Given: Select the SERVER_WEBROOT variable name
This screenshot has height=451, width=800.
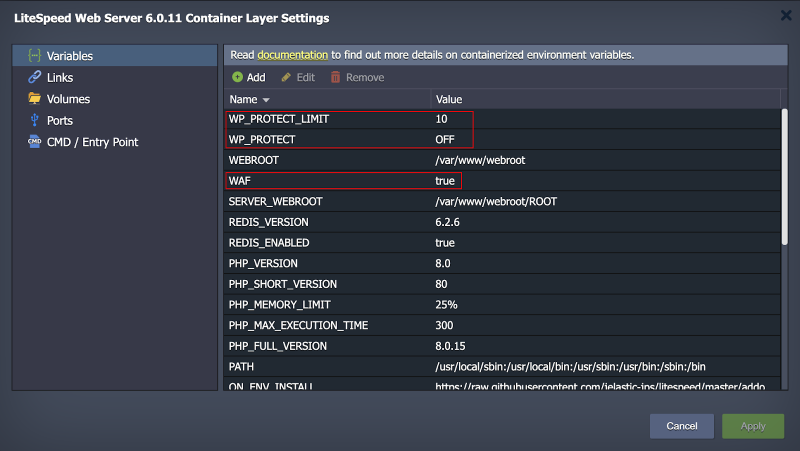Looking at the screenshot, I should tap(276, 202).
